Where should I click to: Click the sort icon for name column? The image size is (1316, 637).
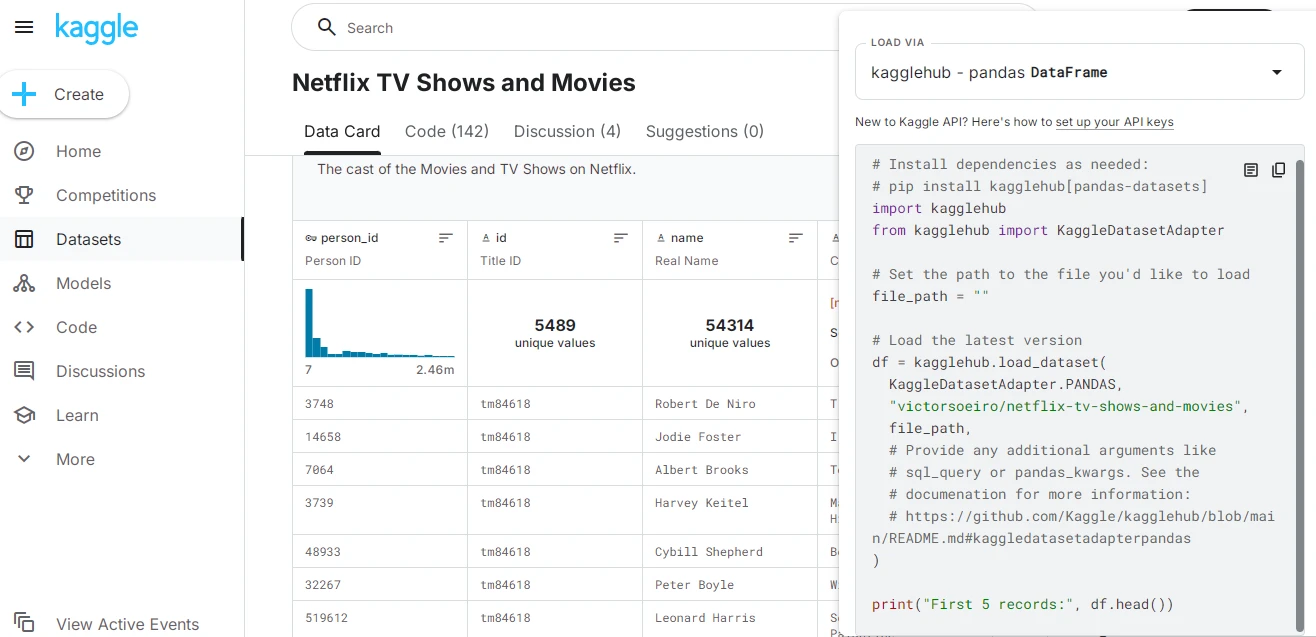tap(796, 238)
